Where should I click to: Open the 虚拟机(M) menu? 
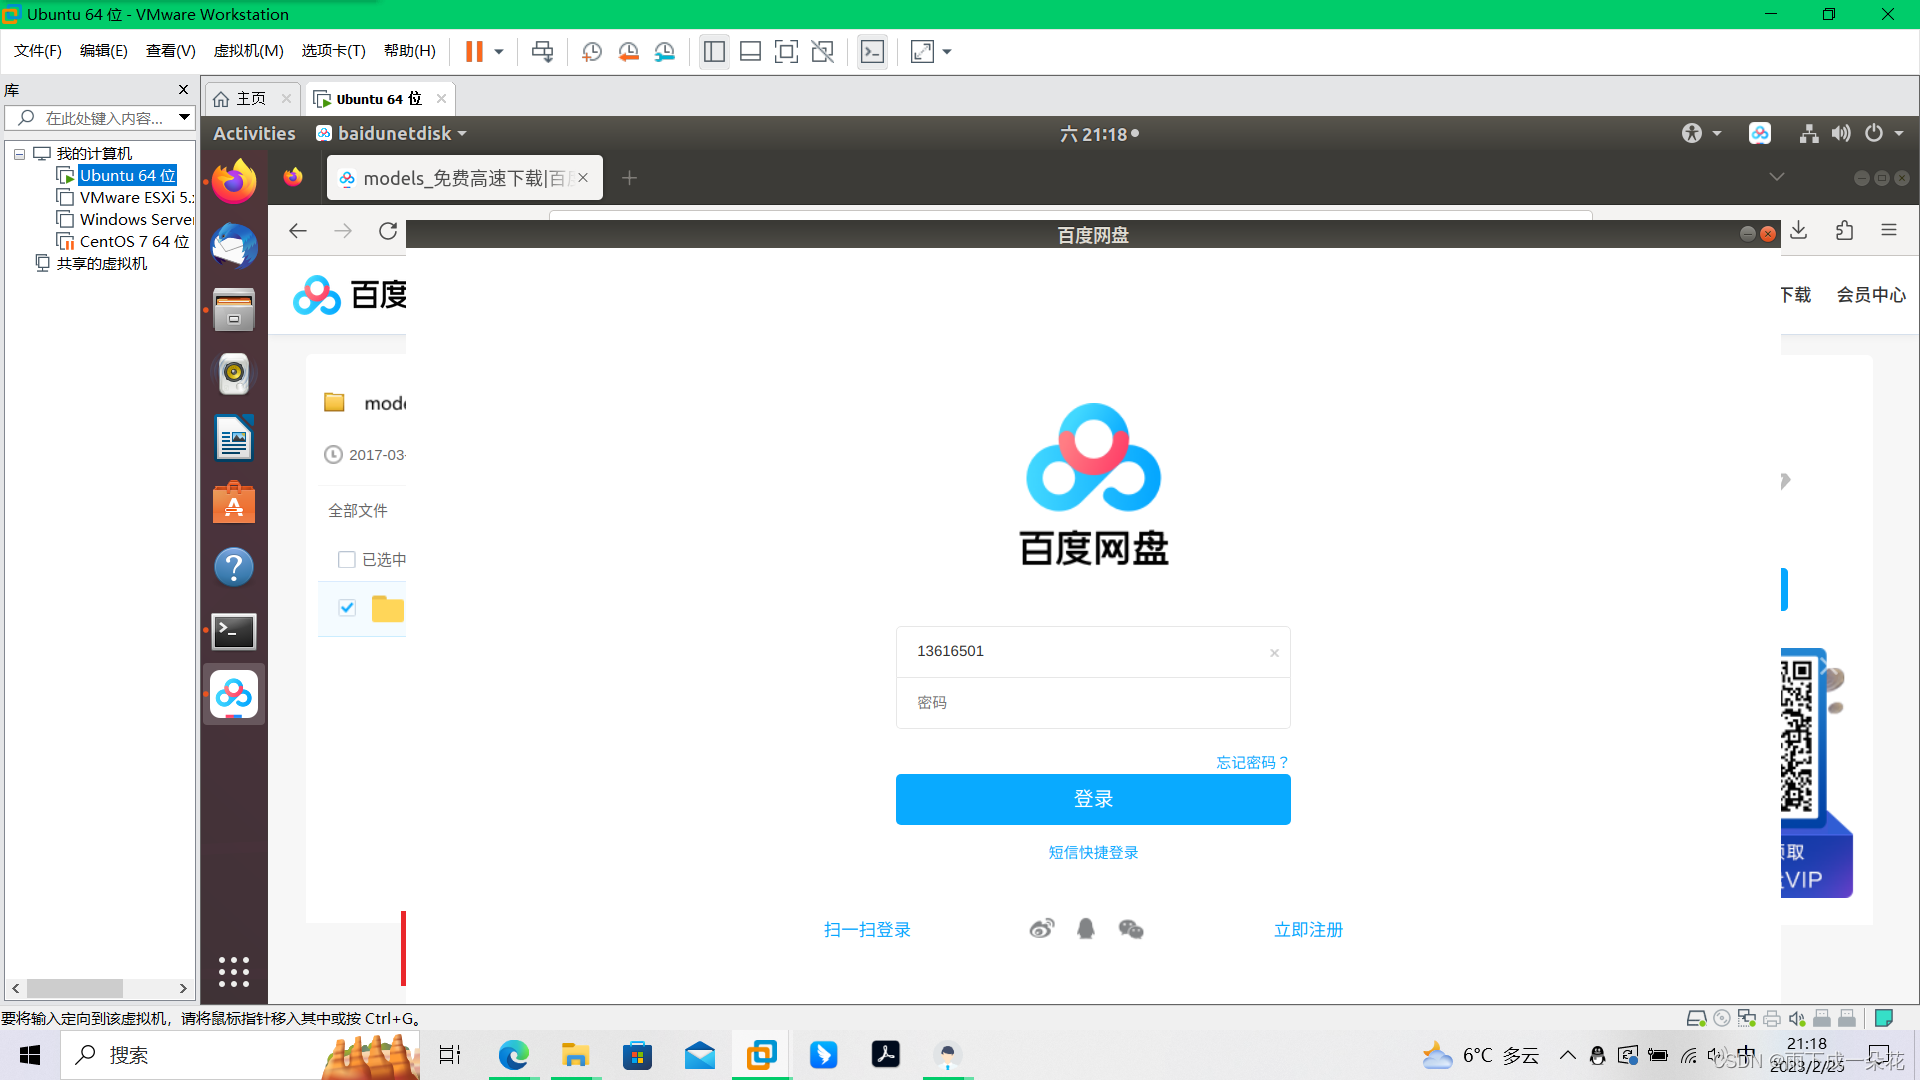pyautogui.click(x=248, y=51)
